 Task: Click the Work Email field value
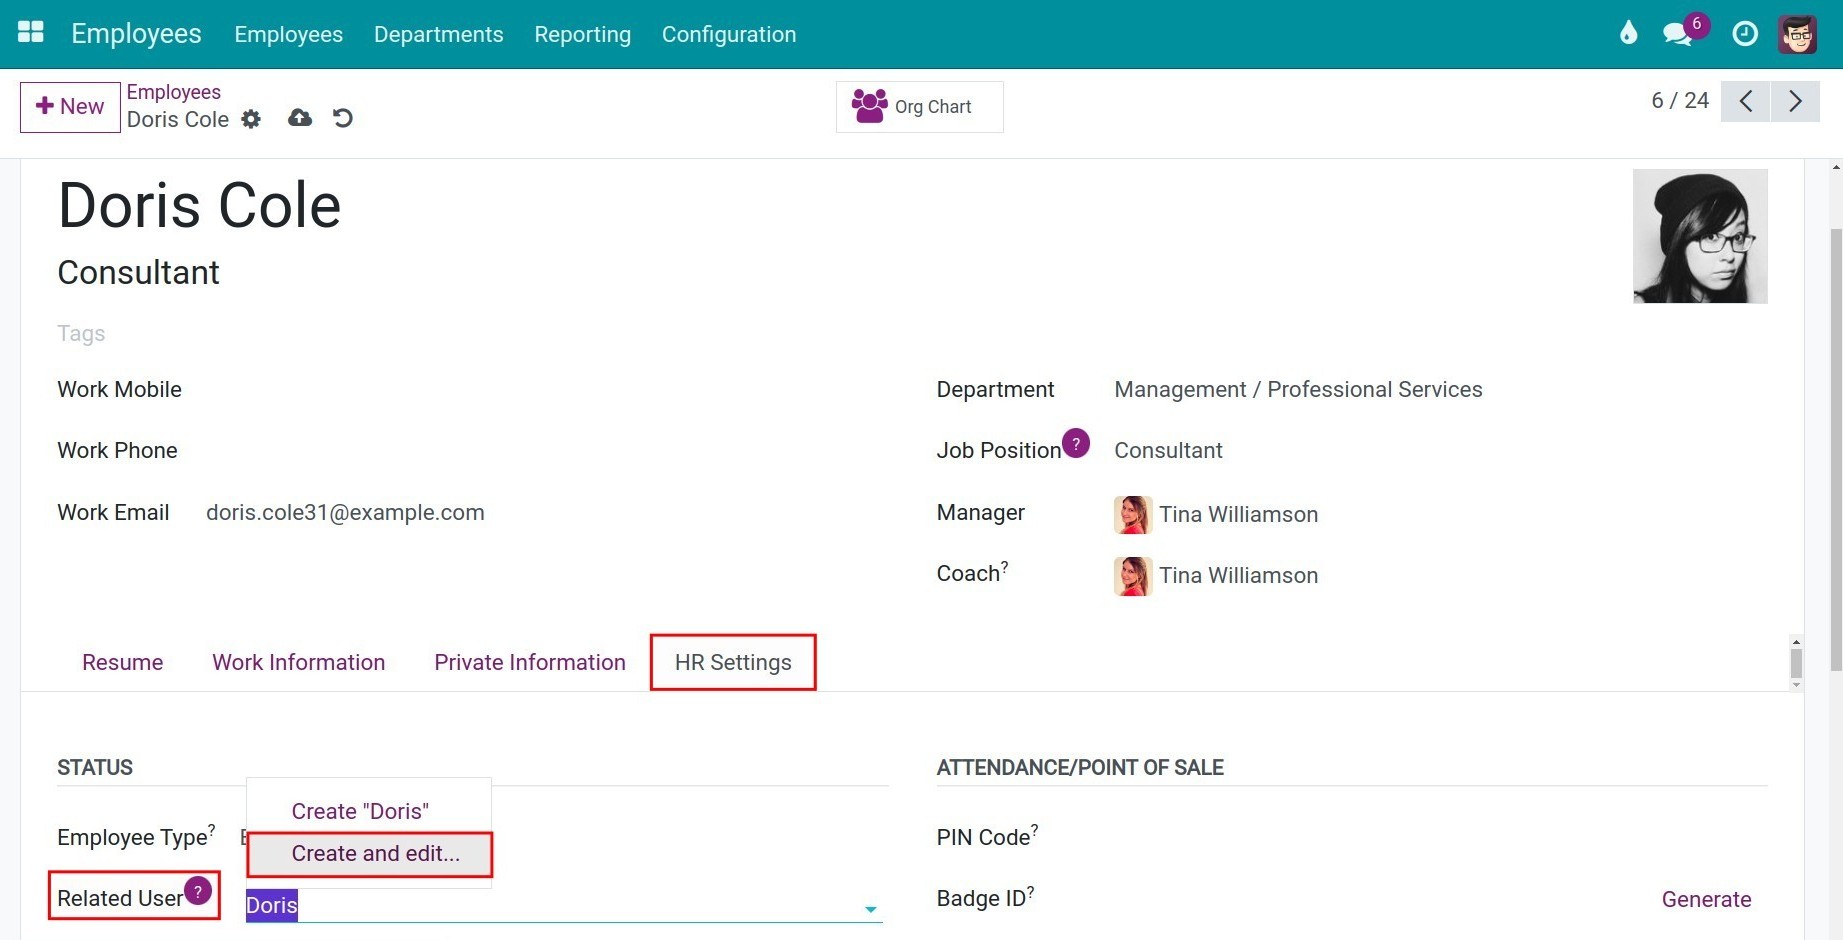[x=345, y=512]
